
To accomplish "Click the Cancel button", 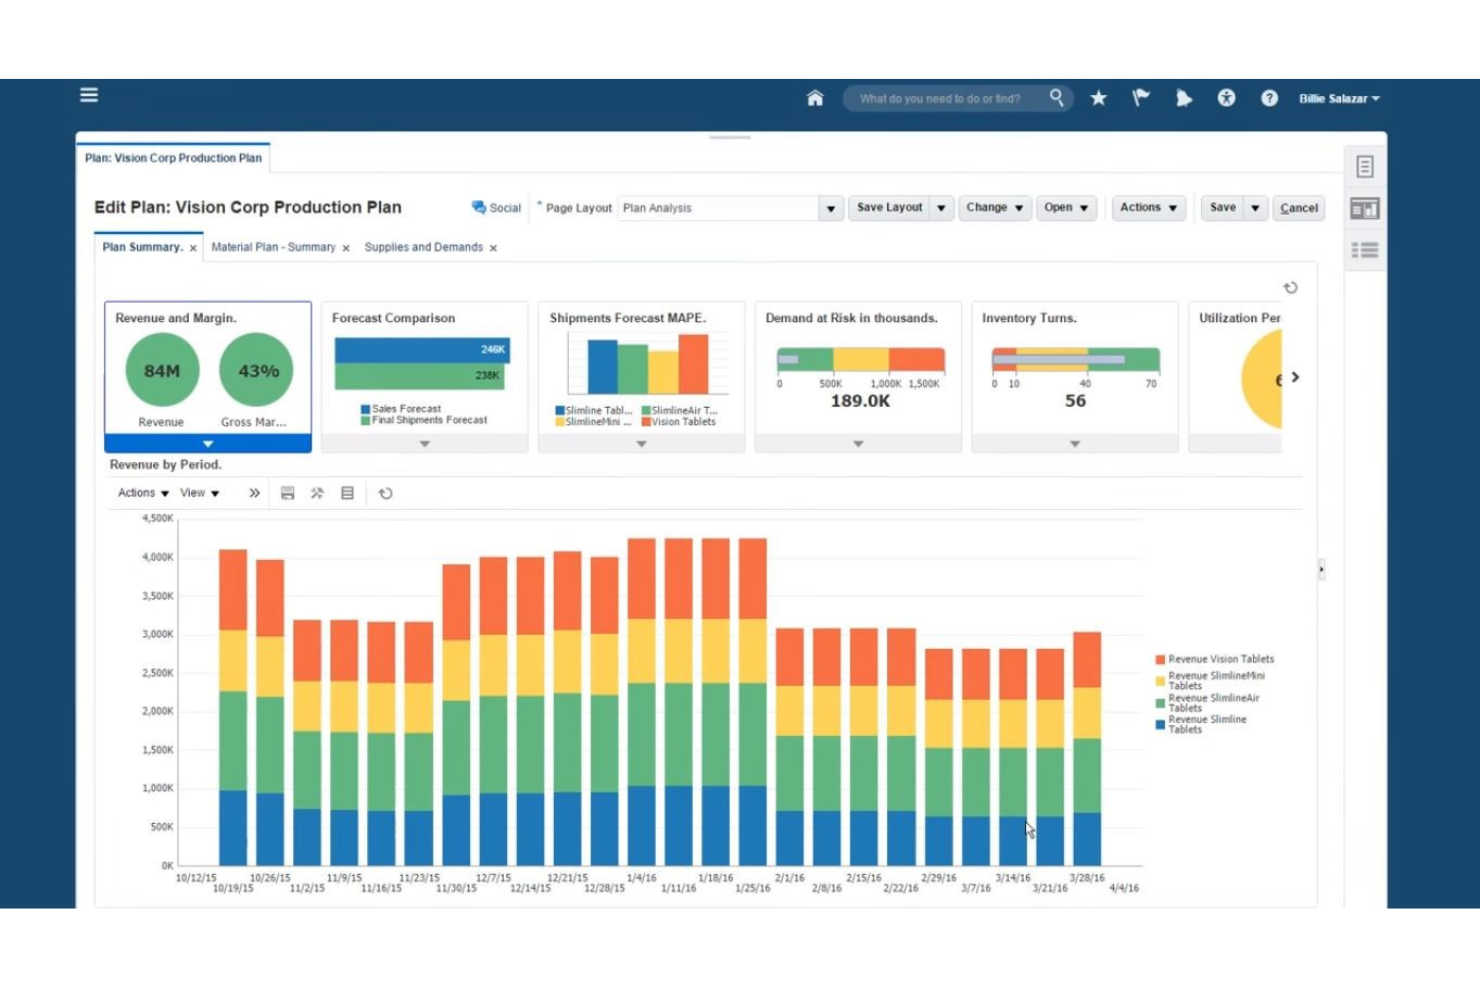I will point(1299,208).
